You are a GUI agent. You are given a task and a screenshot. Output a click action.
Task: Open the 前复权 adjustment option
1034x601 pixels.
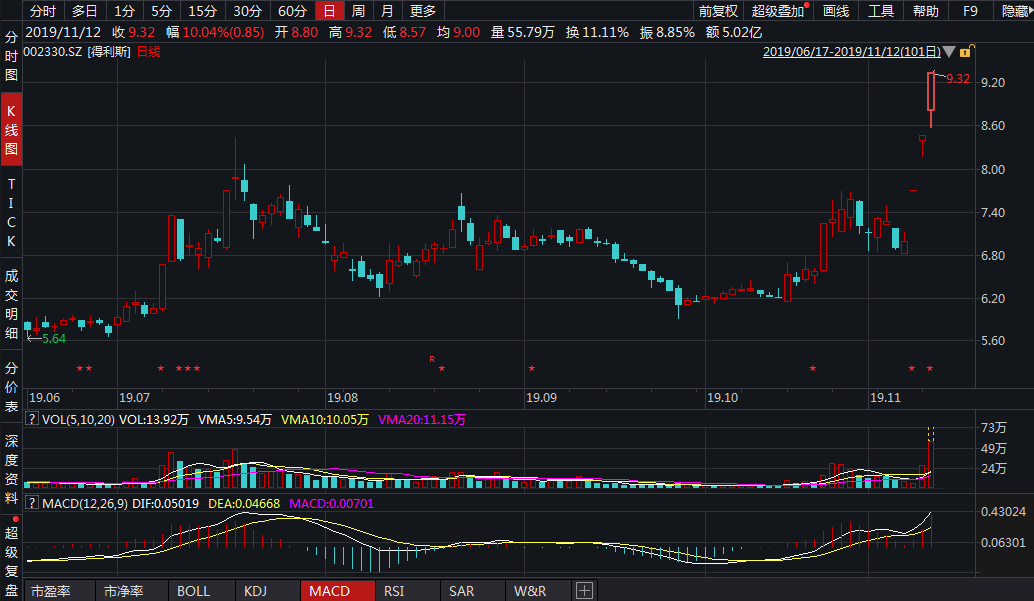pos(718,11)
